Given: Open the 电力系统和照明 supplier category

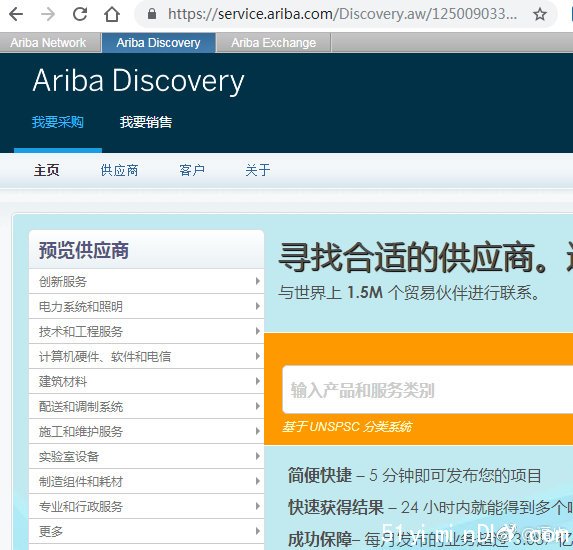Looking at the screenshot, I should click(x=146, y=306).
